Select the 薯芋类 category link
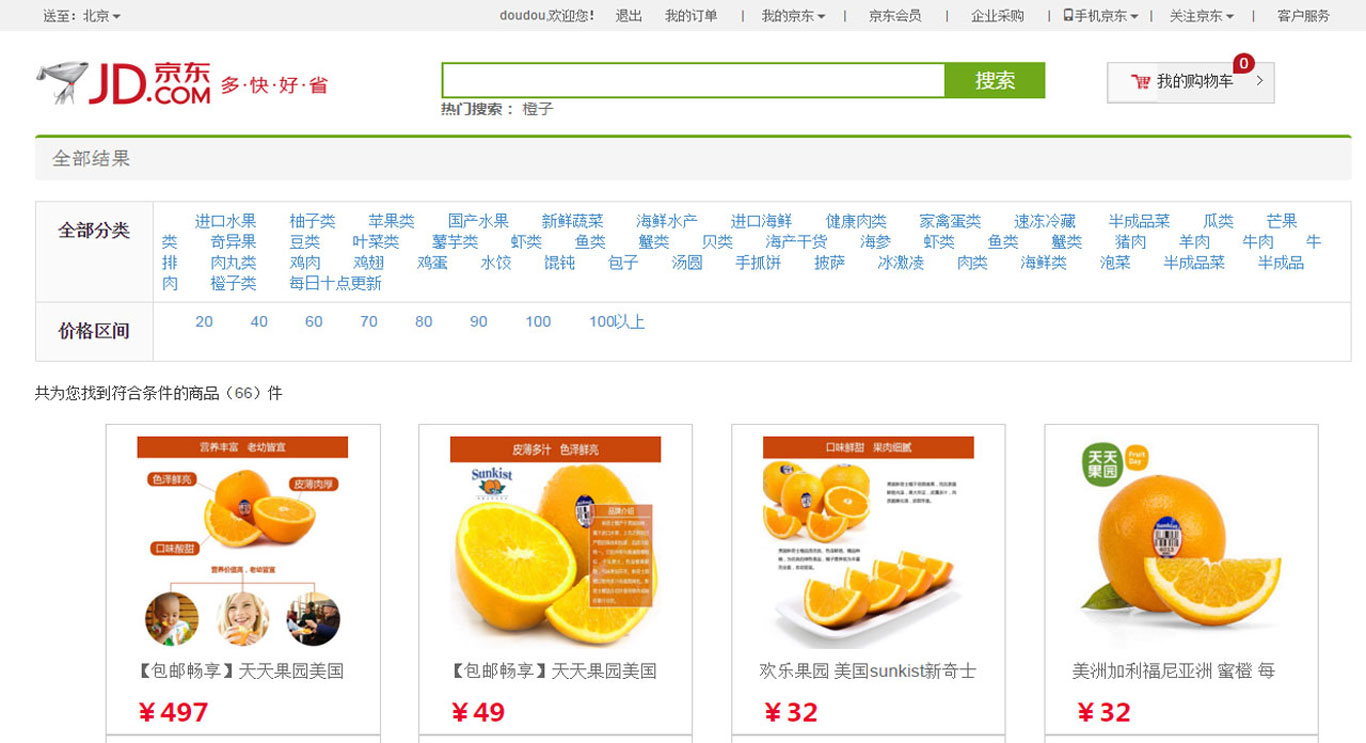 tap(455, 242)
